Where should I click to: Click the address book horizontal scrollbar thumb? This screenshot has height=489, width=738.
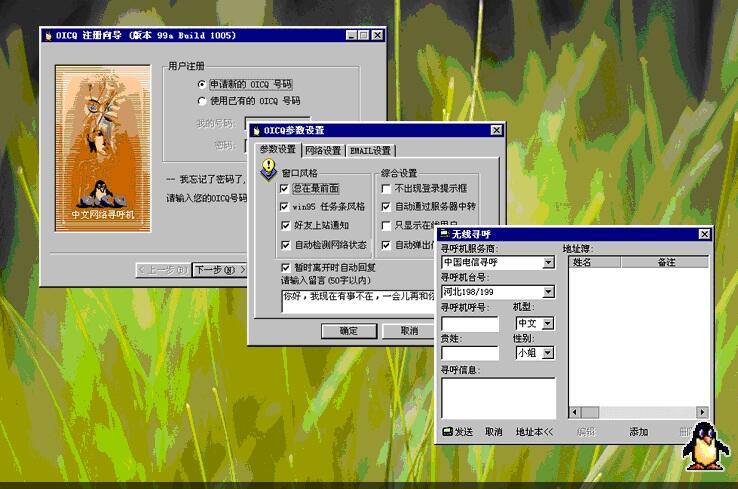(590, 412)
